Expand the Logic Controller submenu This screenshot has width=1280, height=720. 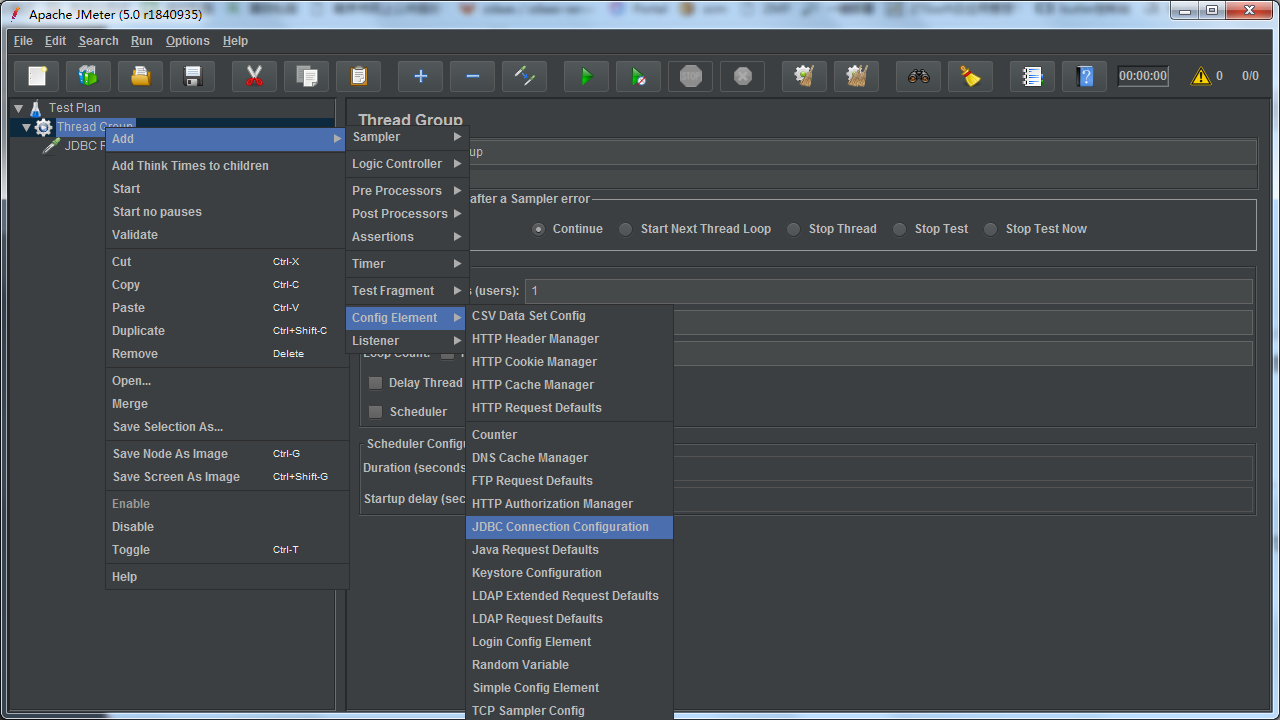pos(407,164)
